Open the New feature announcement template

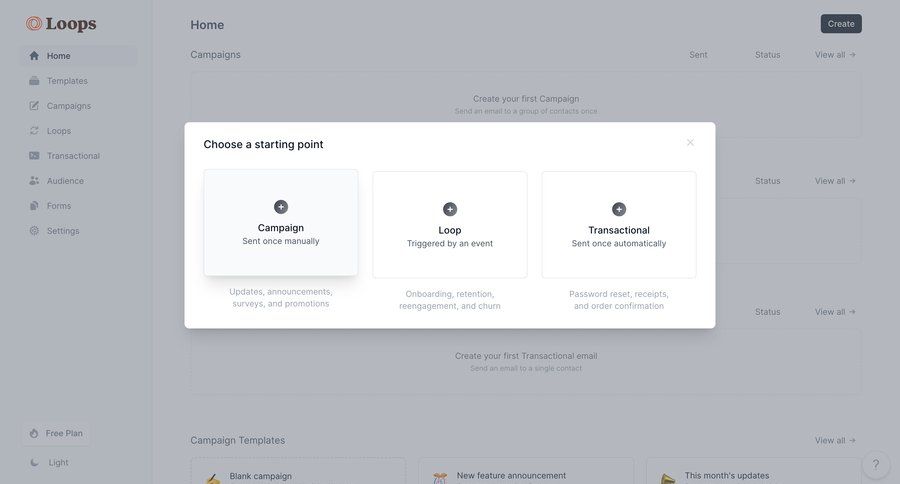pos(526,471)
